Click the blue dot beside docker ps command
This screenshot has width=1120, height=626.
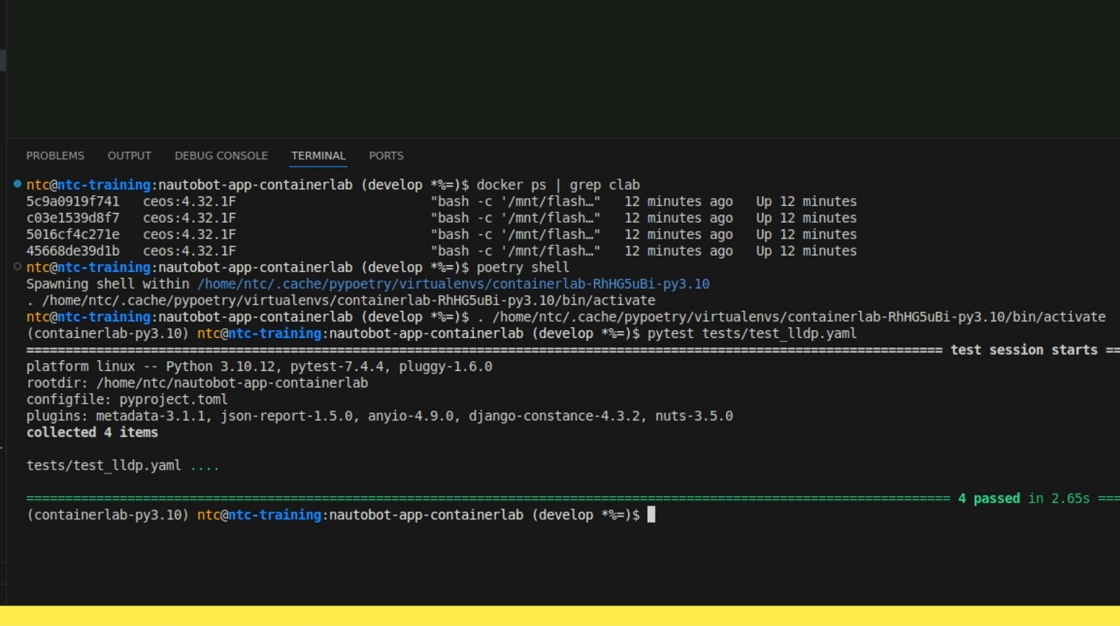(x=17, y=184)
